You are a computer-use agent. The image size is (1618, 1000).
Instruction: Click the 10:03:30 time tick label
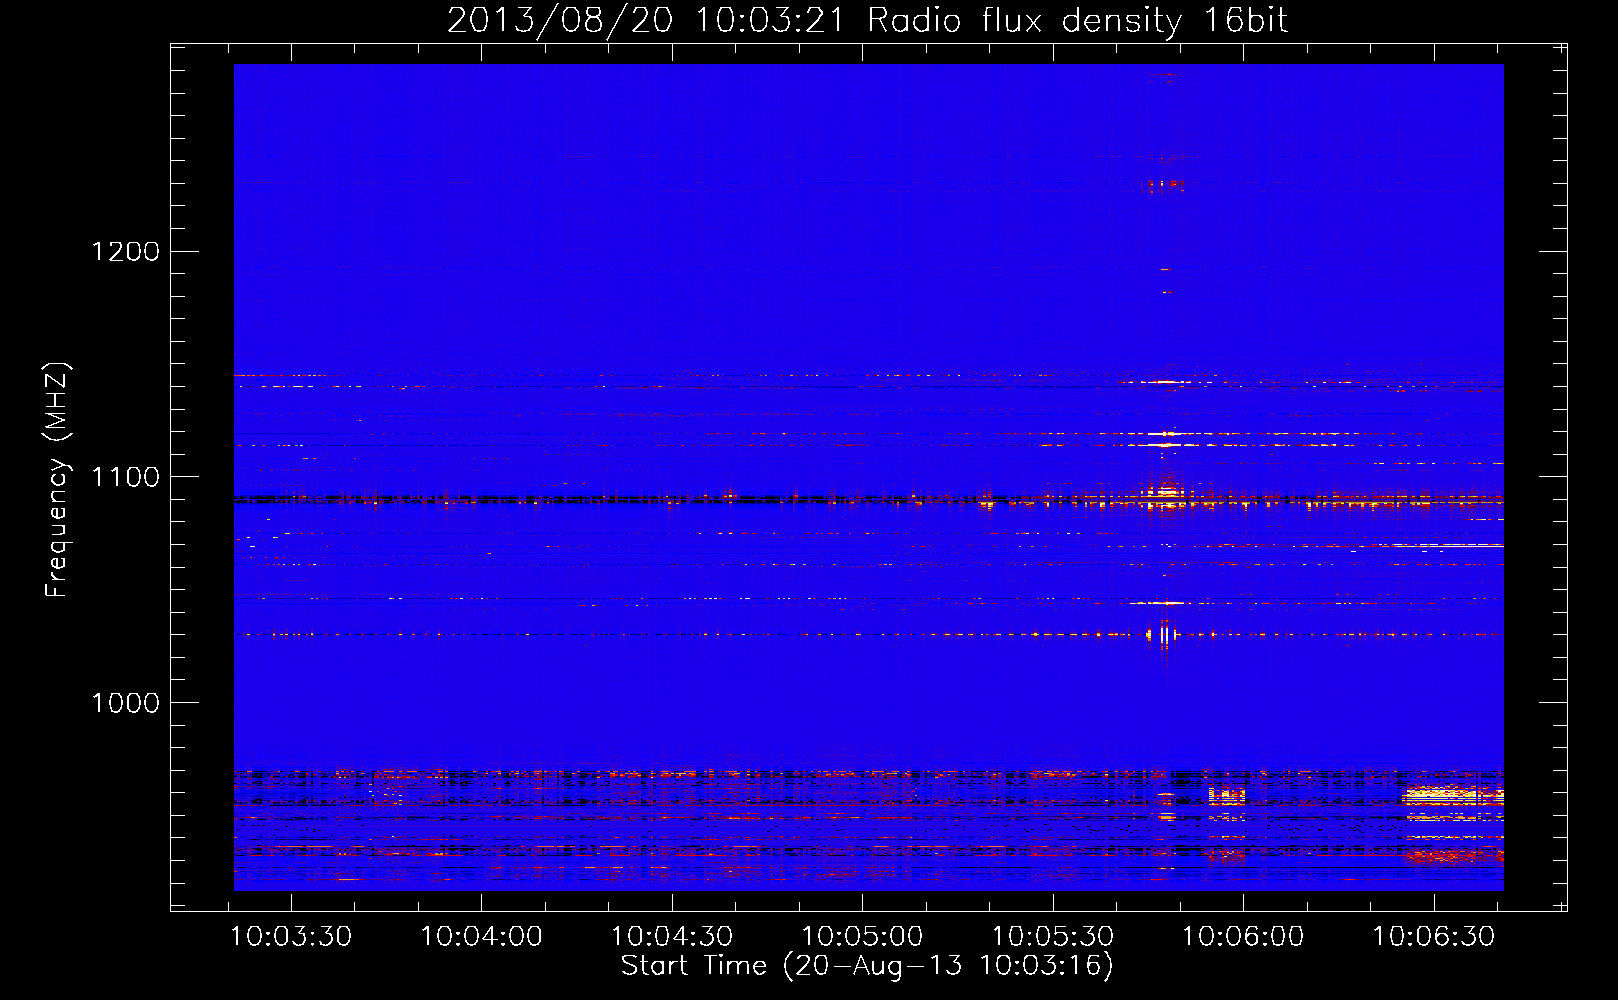click(x=291, y=937)
